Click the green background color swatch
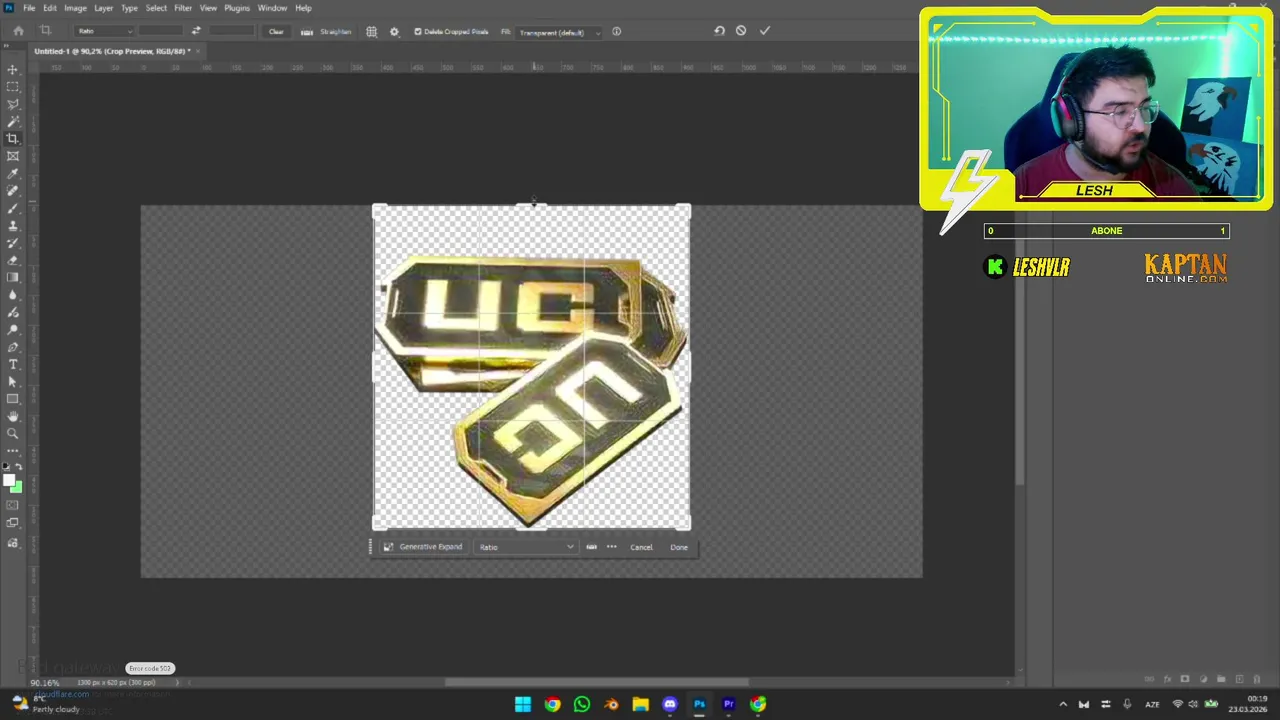Image resolution: width=1280 pixels, height=720 pixels. point(17,489)
